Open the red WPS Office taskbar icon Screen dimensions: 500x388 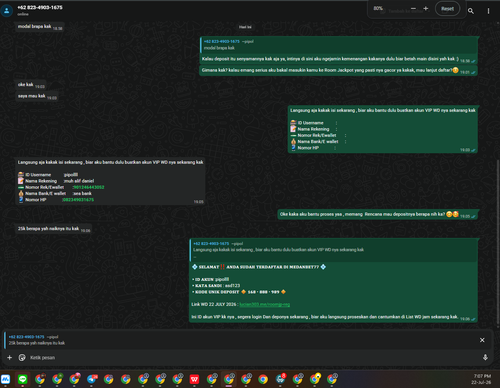(x=194, y=379)
